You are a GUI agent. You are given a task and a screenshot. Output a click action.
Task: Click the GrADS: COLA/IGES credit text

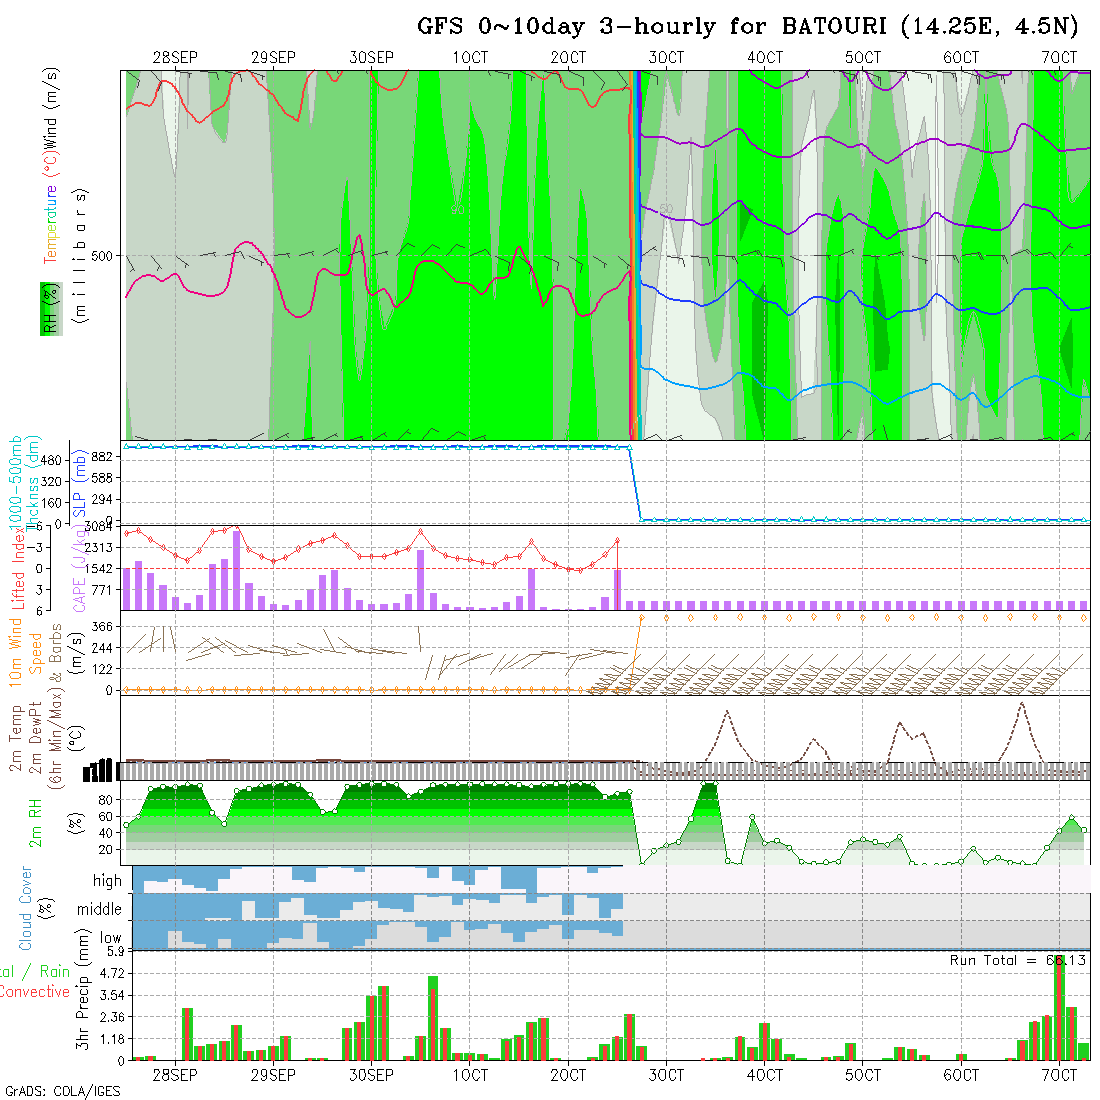[62, 1091]
